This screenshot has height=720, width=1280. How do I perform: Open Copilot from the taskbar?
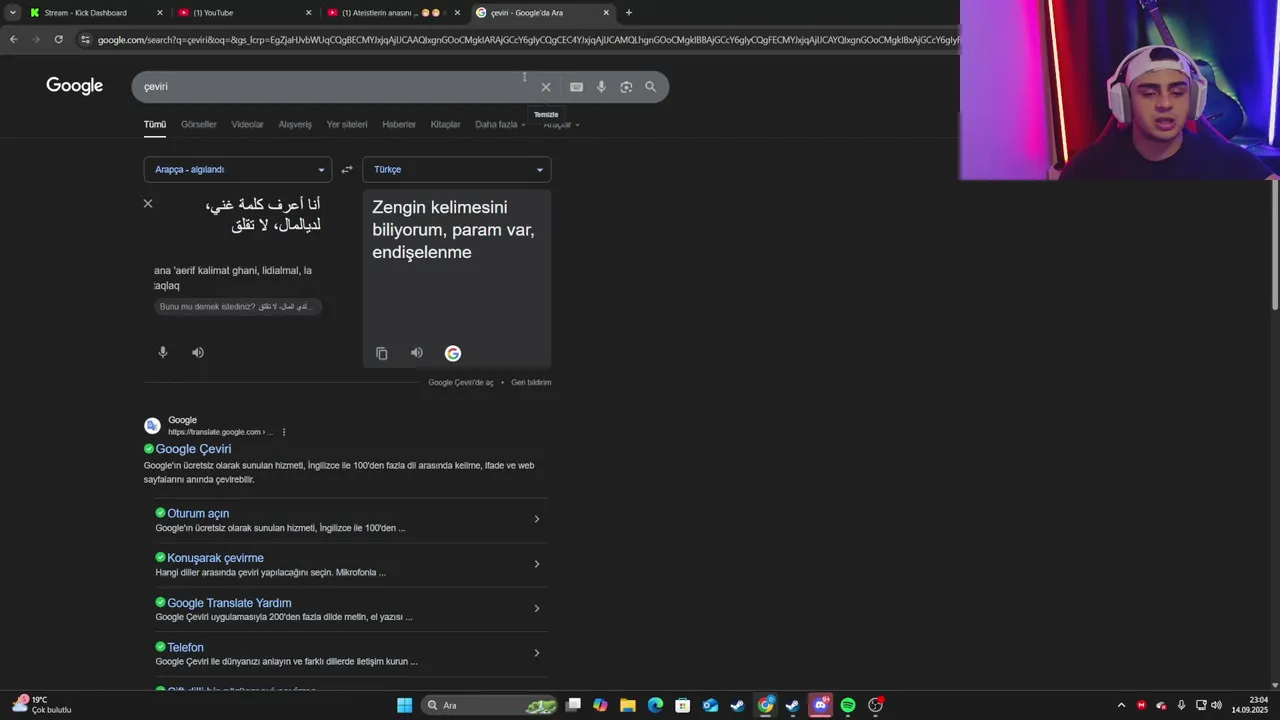pyautogui.click(x=600, y=705)
